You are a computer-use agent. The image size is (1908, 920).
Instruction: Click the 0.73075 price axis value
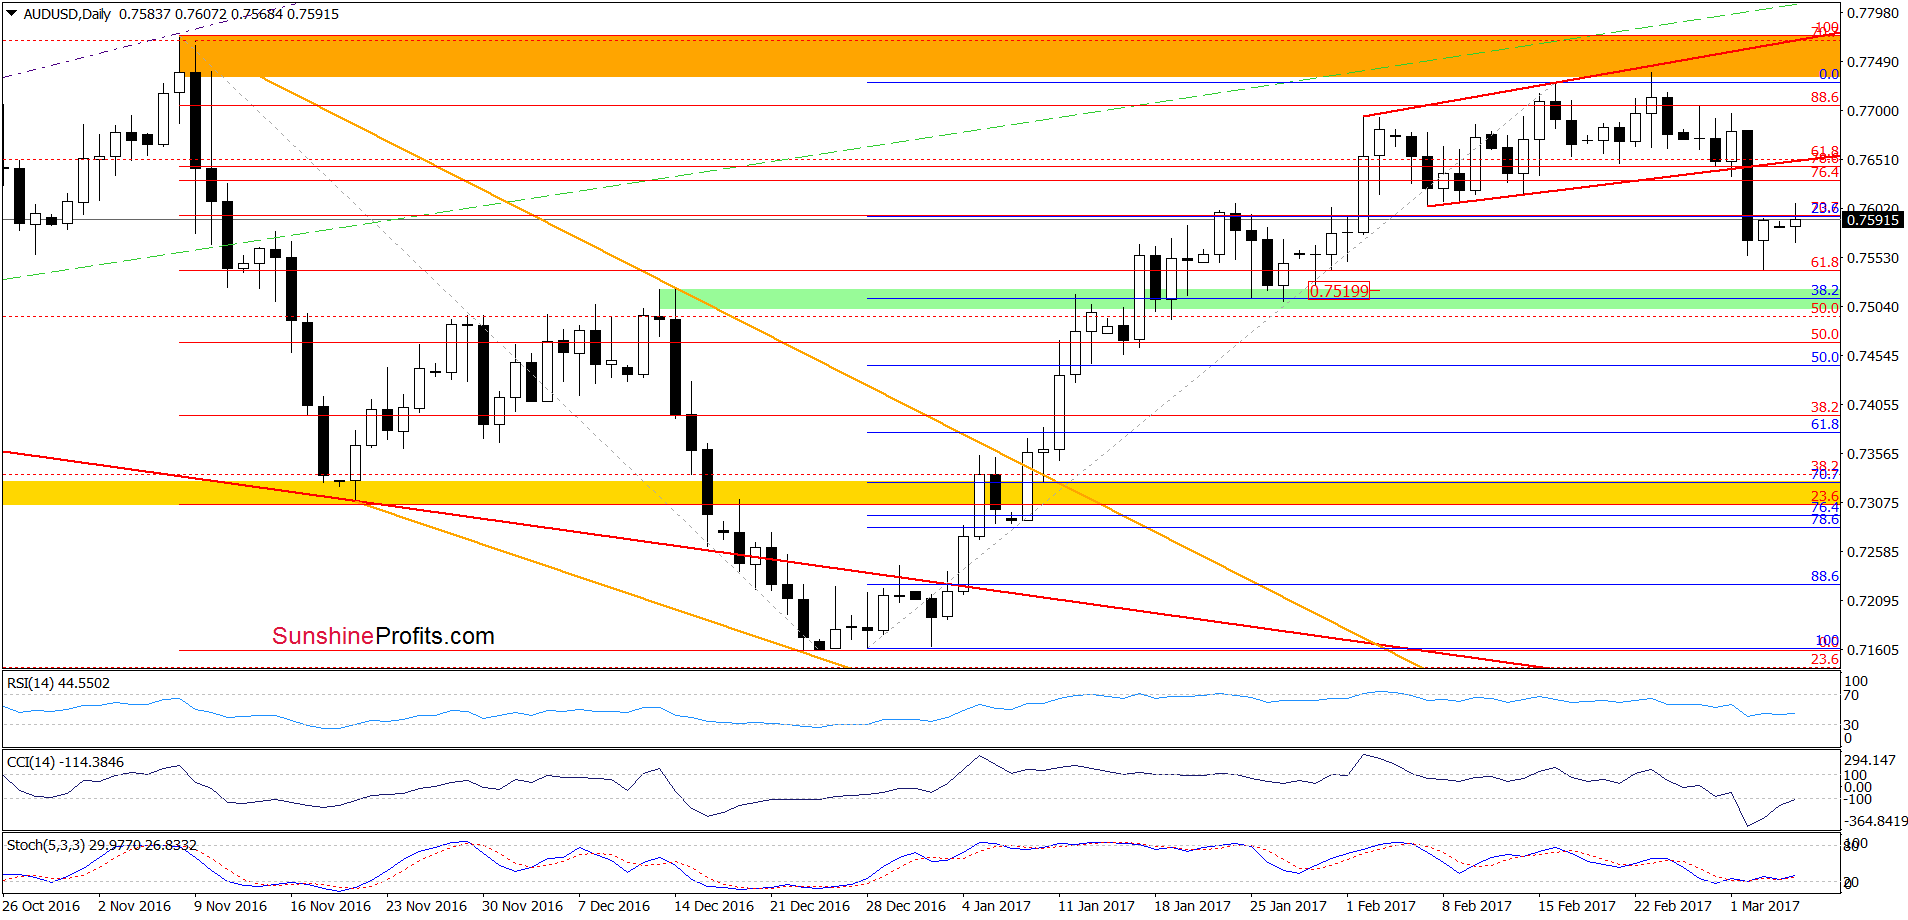(x=1872, y=503)
